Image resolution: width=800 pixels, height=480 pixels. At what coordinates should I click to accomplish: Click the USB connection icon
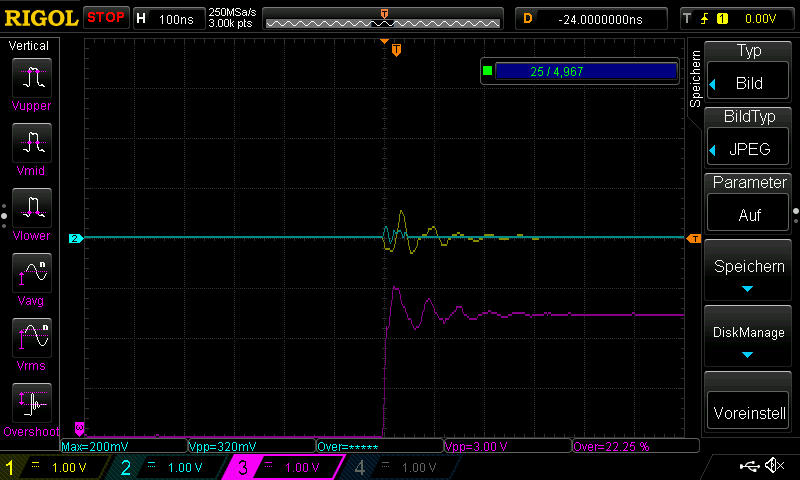pos(749,466)
